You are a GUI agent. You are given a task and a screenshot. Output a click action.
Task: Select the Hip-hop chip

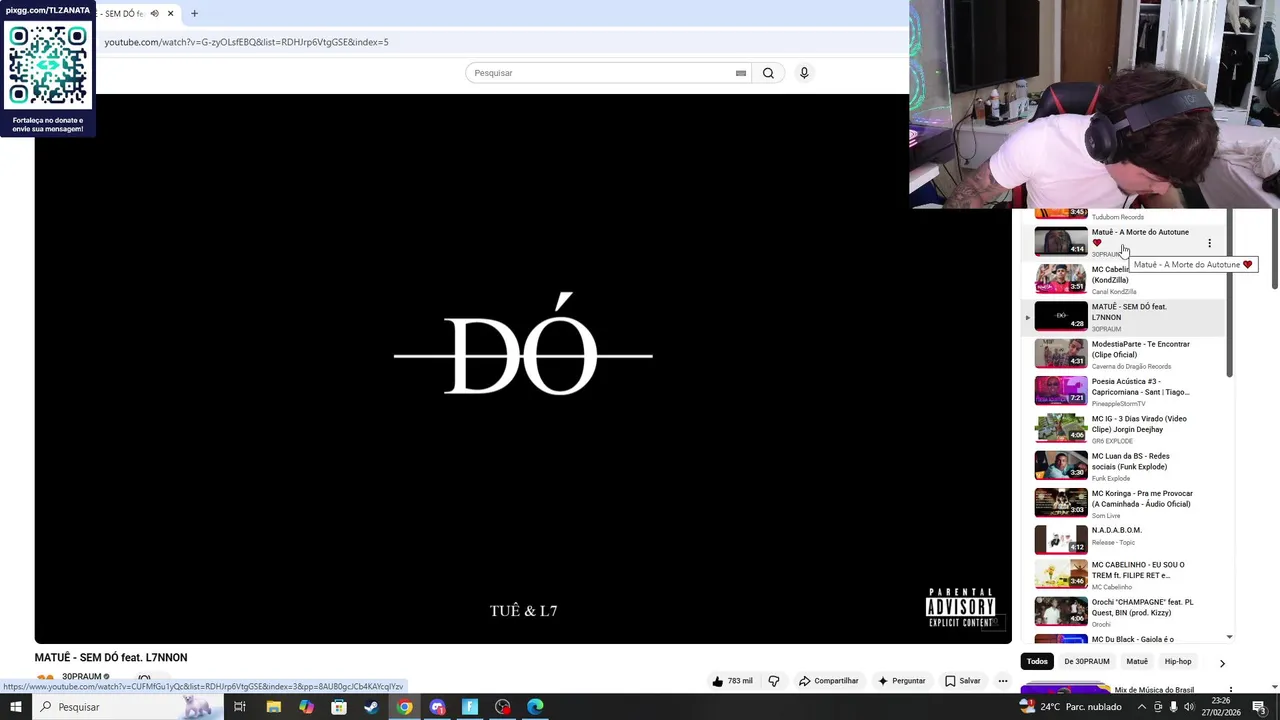pyautogui.click(x=1178, y=661)
